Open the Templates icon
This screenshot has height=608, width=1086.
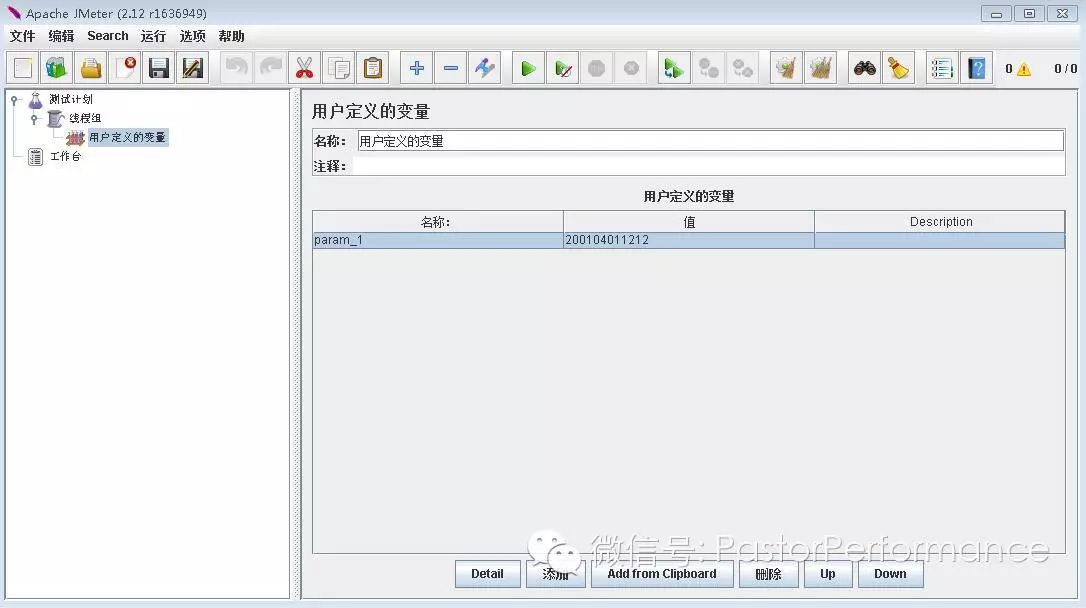click(x=56, y=68)
